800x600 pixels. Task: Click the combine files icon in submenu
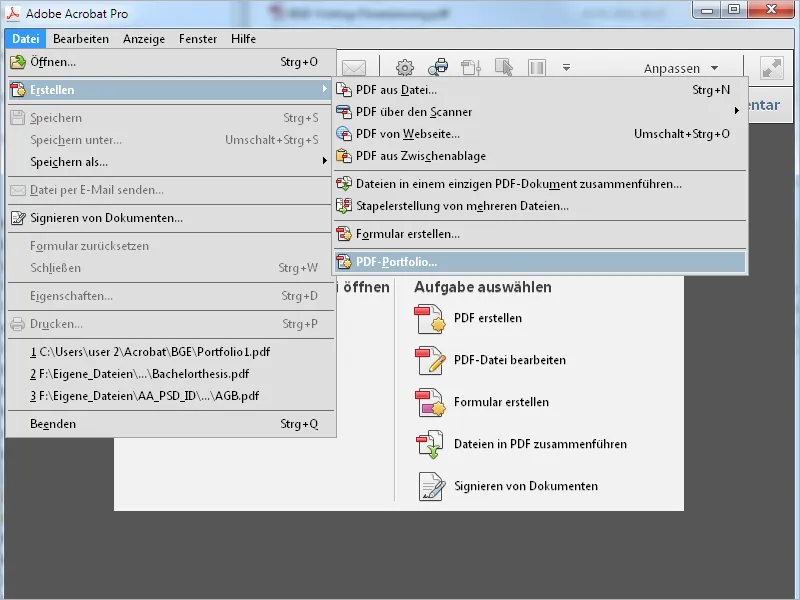(x=344, y=184)
